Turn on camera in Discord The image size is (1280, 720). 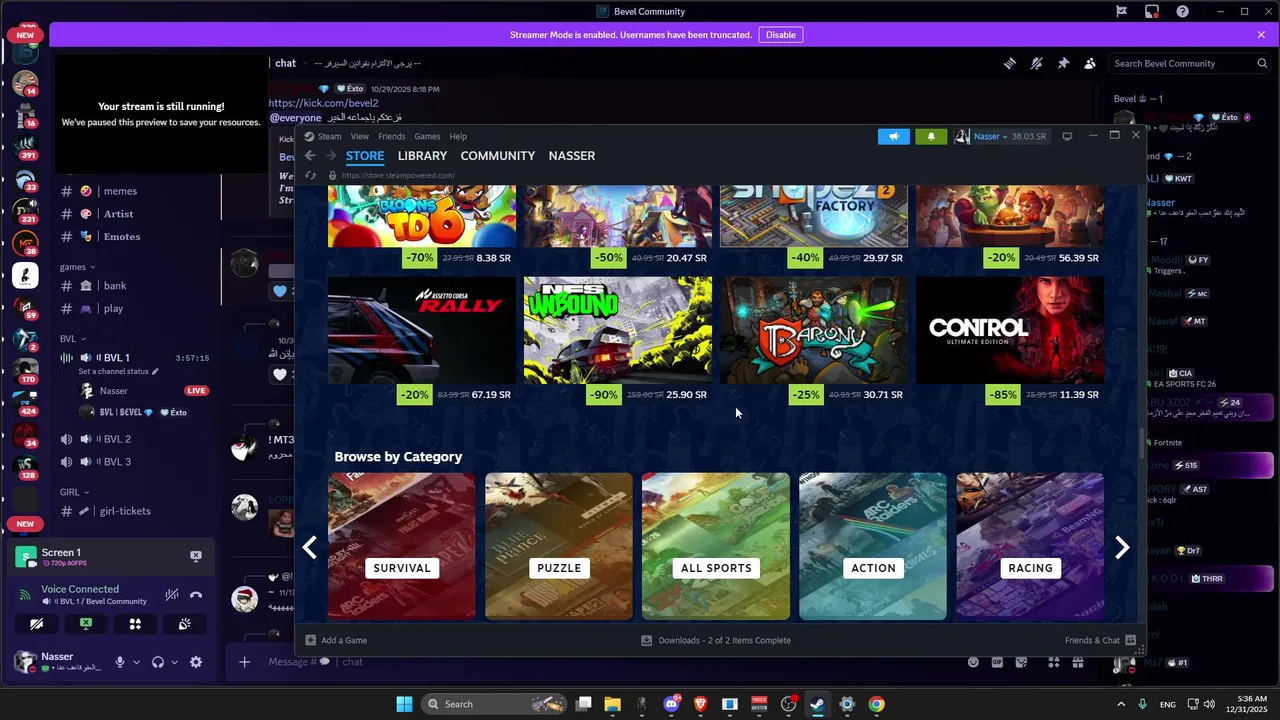tap(37, 624)
